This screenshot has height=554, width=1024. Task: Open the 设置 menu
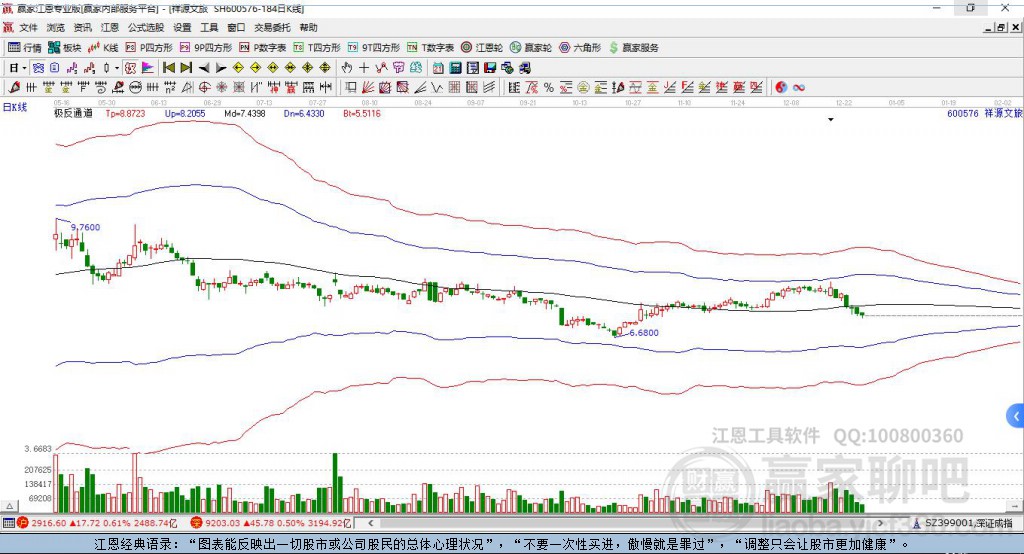click(x=182, y=27)
